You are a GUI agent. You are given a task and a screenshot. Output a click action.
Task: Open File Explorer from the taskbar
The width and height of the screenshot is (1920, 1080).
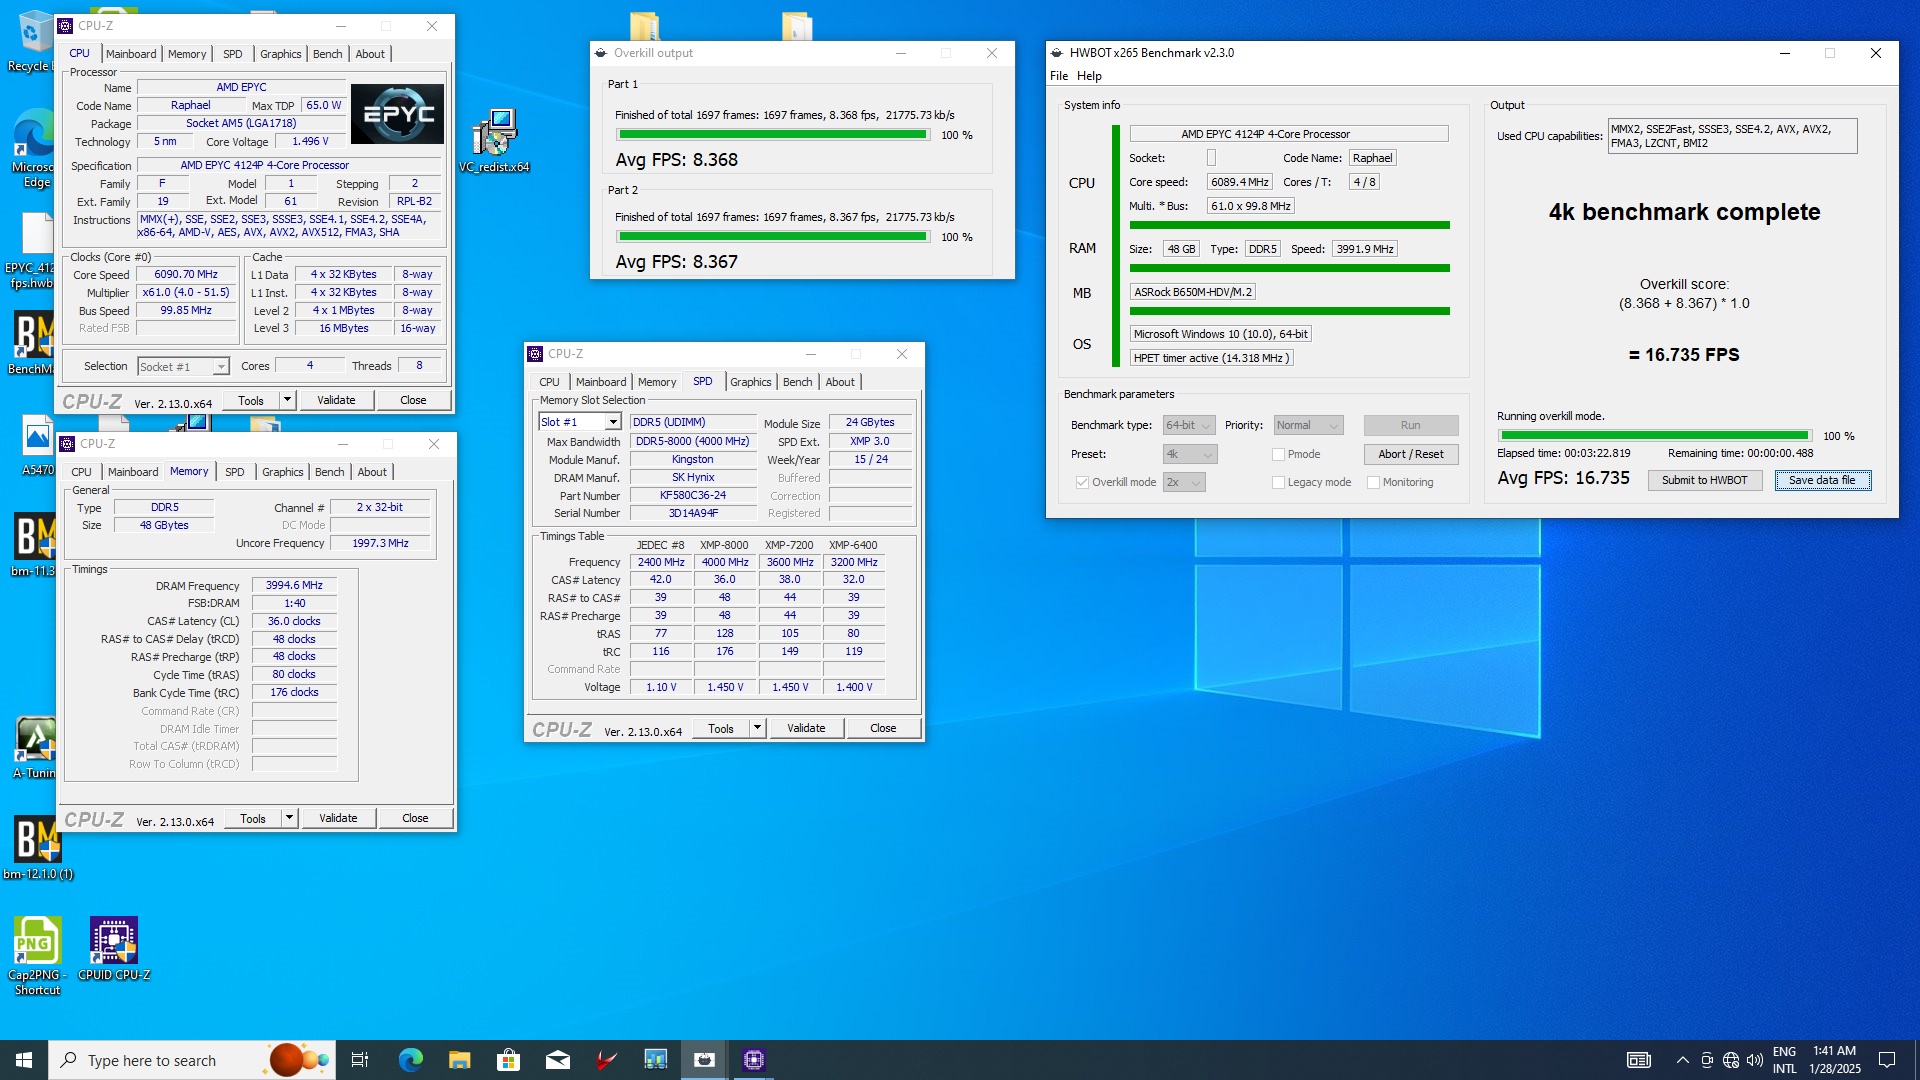click(x=459, y=1060)
